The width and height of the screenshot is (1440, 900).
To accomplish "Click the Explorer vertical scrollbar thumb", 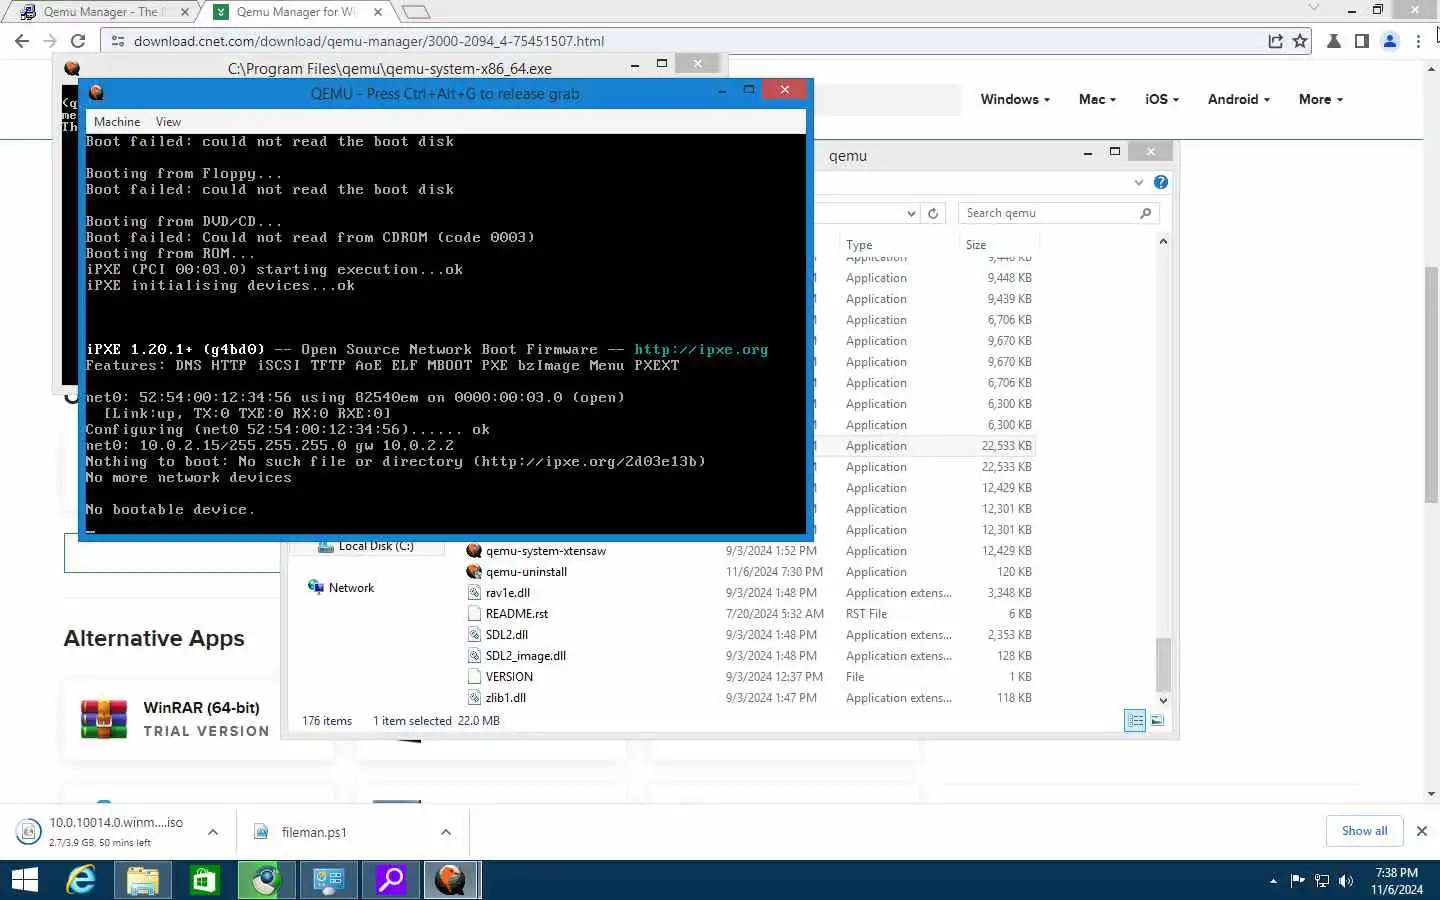I will pyautogui.click(x=1162, y=664).
